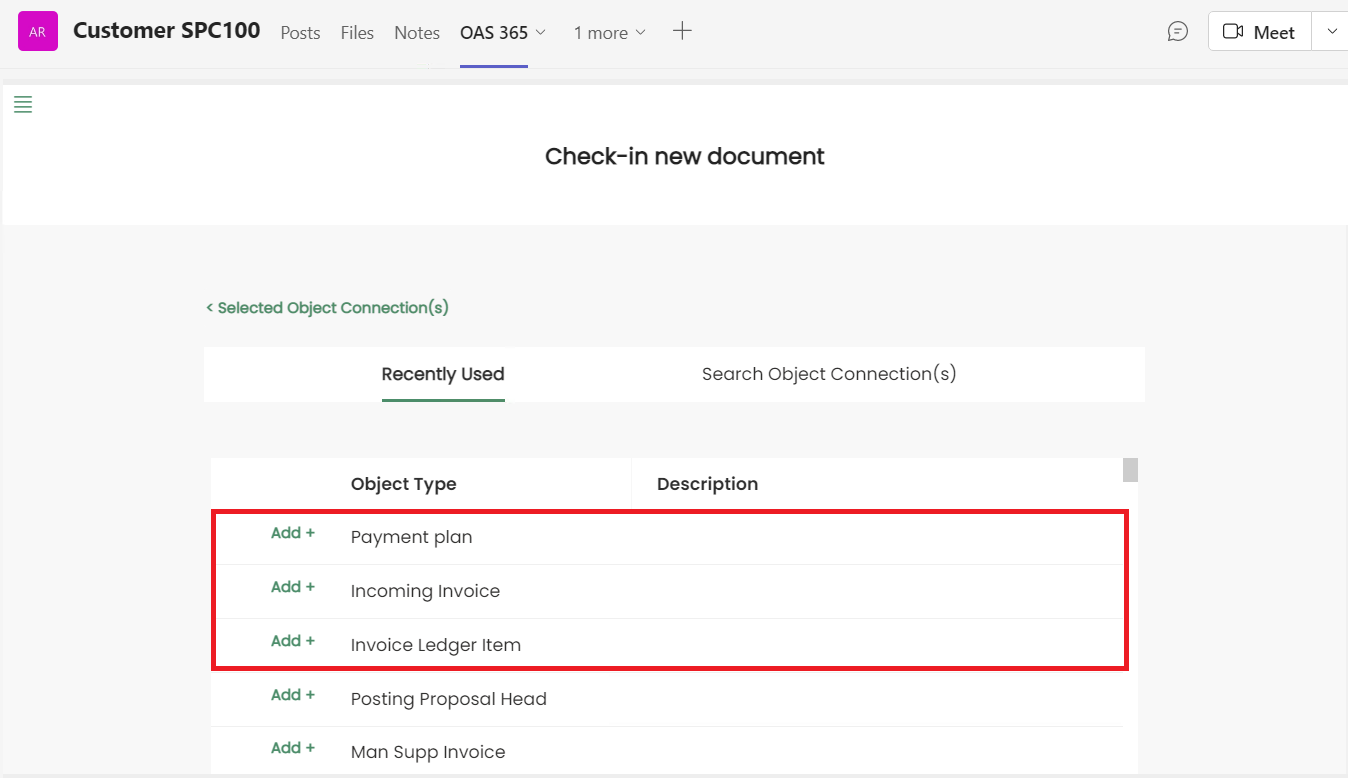The height and width of the screenshot is (778, 1348).
Task: Click the object list scrollbar thumb
Action: [x=1130, y=470]
